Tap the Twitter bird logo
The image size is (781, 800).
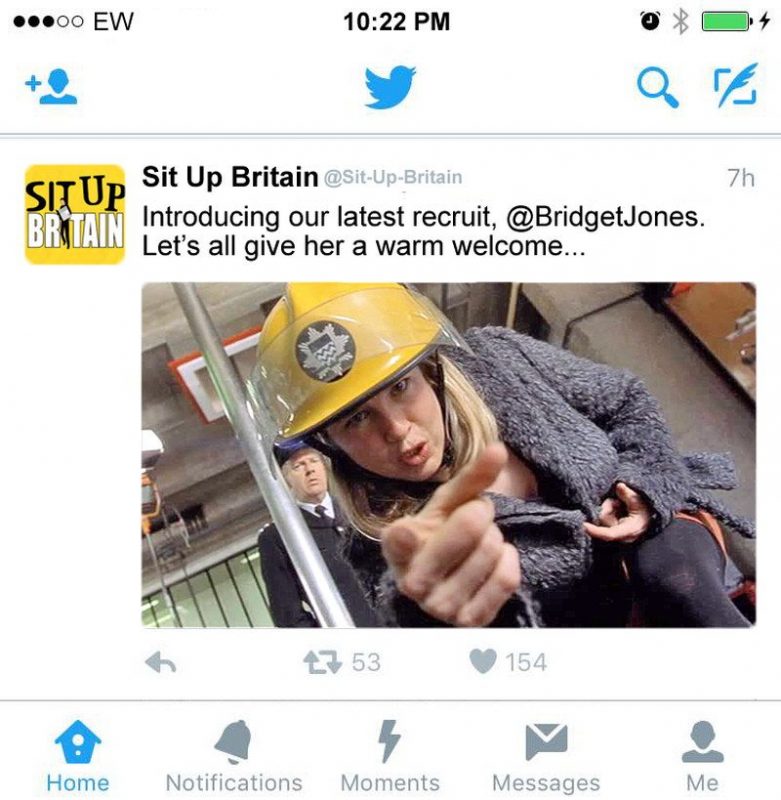(x=390, y=86)
